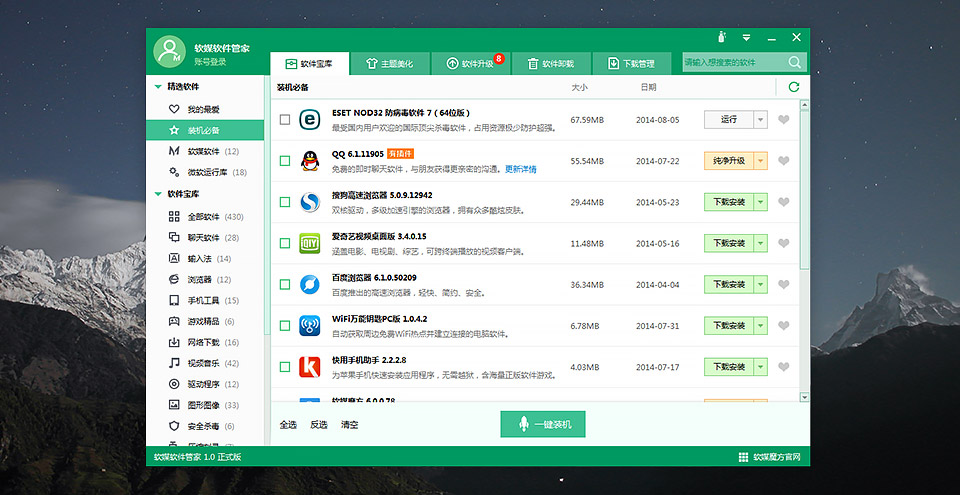Image resolution: width=960 pixels, height=495 pixels.
Task: Click the software list vertical scrollbar thumb
Action: 804,188
